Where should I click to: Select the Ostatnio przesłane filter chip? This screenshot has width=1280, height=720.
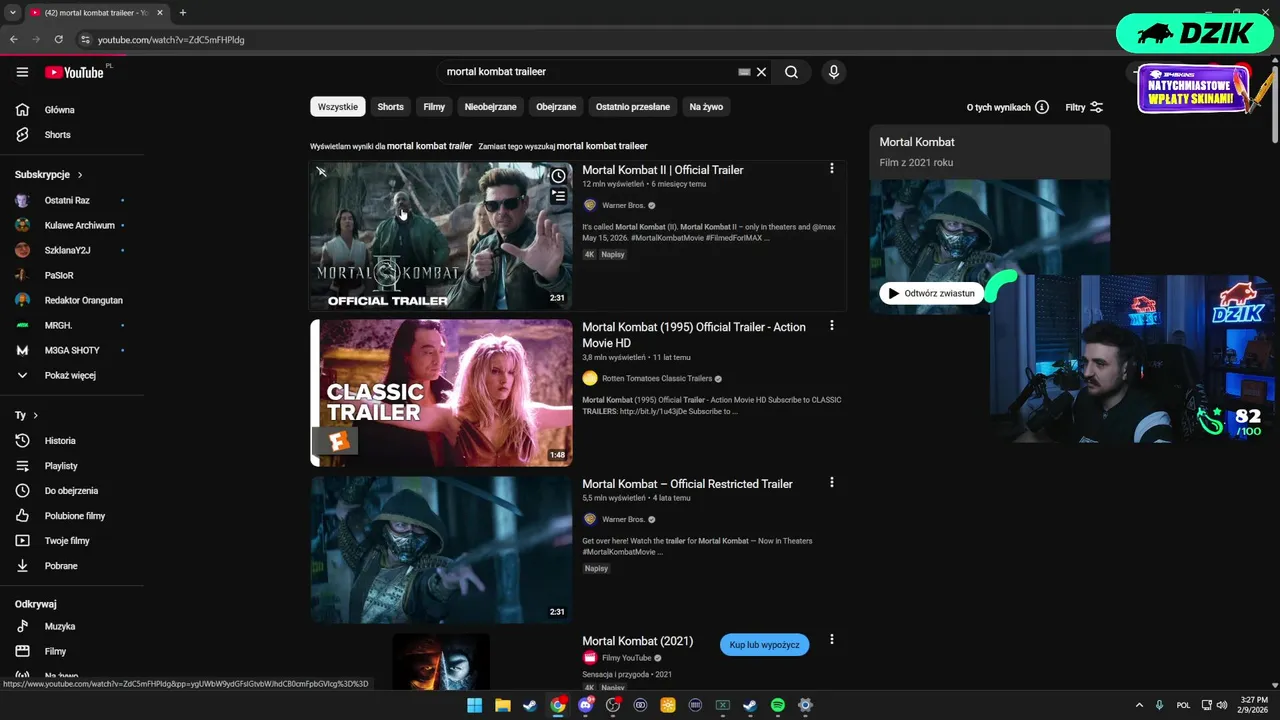pyautogui.click(x=633, y=107)
